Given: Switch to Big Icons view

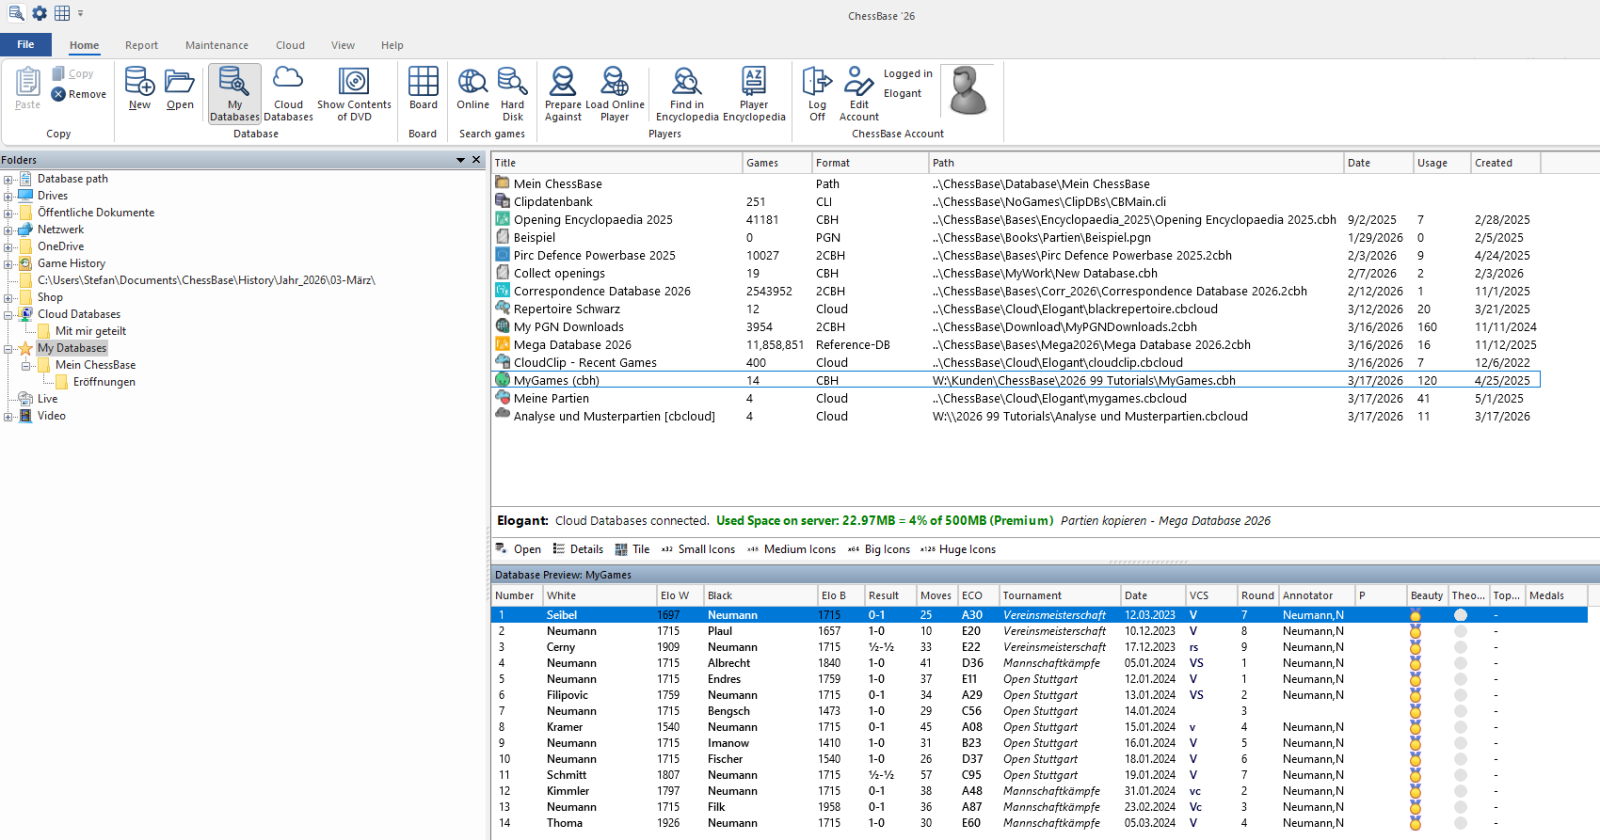Looking at the screenshot, I should point(879,549).
